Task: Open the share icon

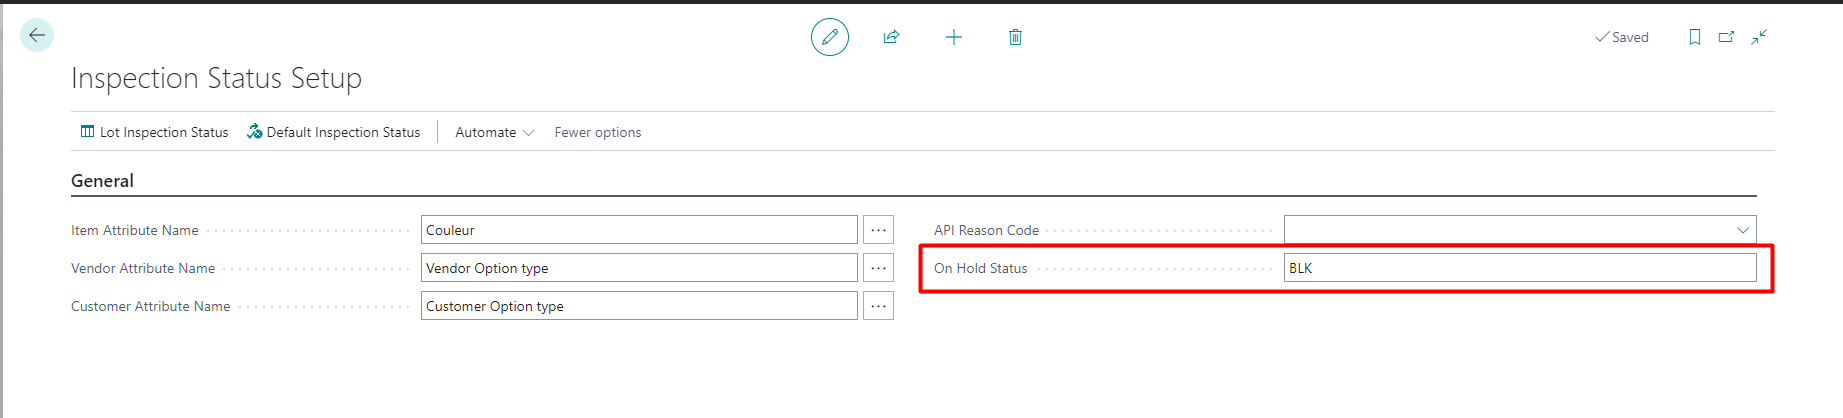Action: 891,37
